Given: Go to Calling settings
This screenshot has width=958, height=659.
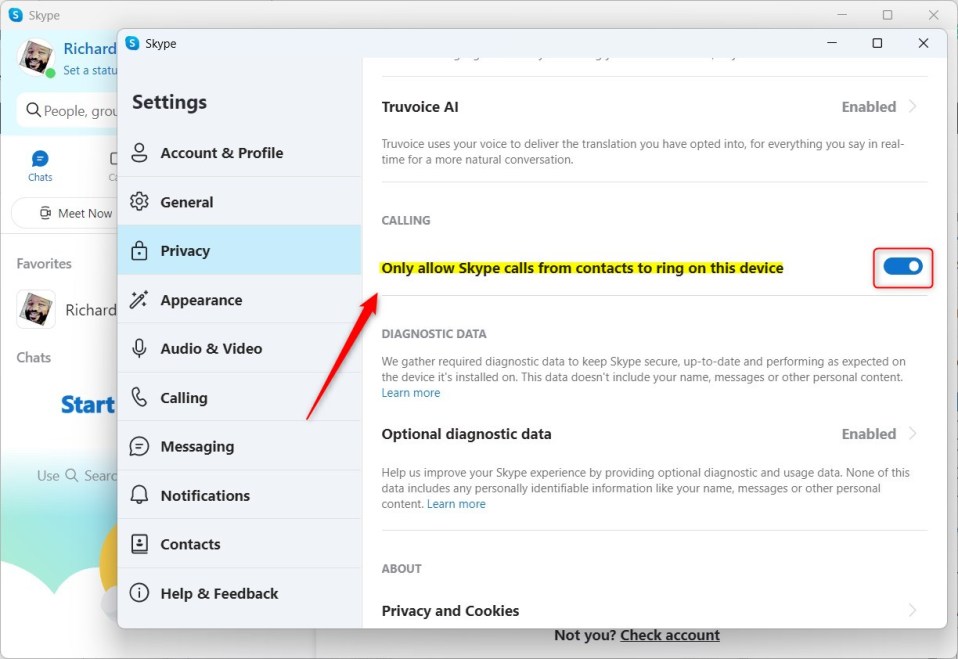Looking at the screenshot, I should coord(240,397).
